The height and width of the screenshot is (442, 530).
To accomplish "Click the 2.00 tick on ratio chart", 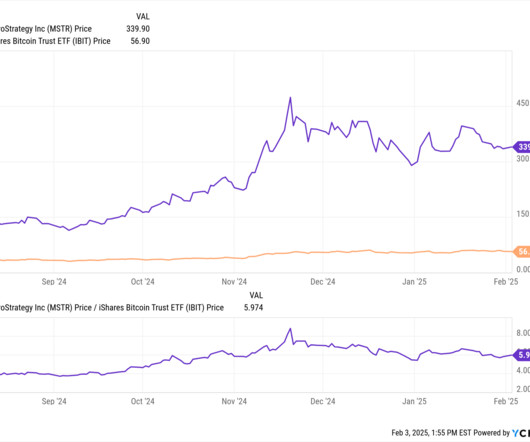I will click(523, 389).
